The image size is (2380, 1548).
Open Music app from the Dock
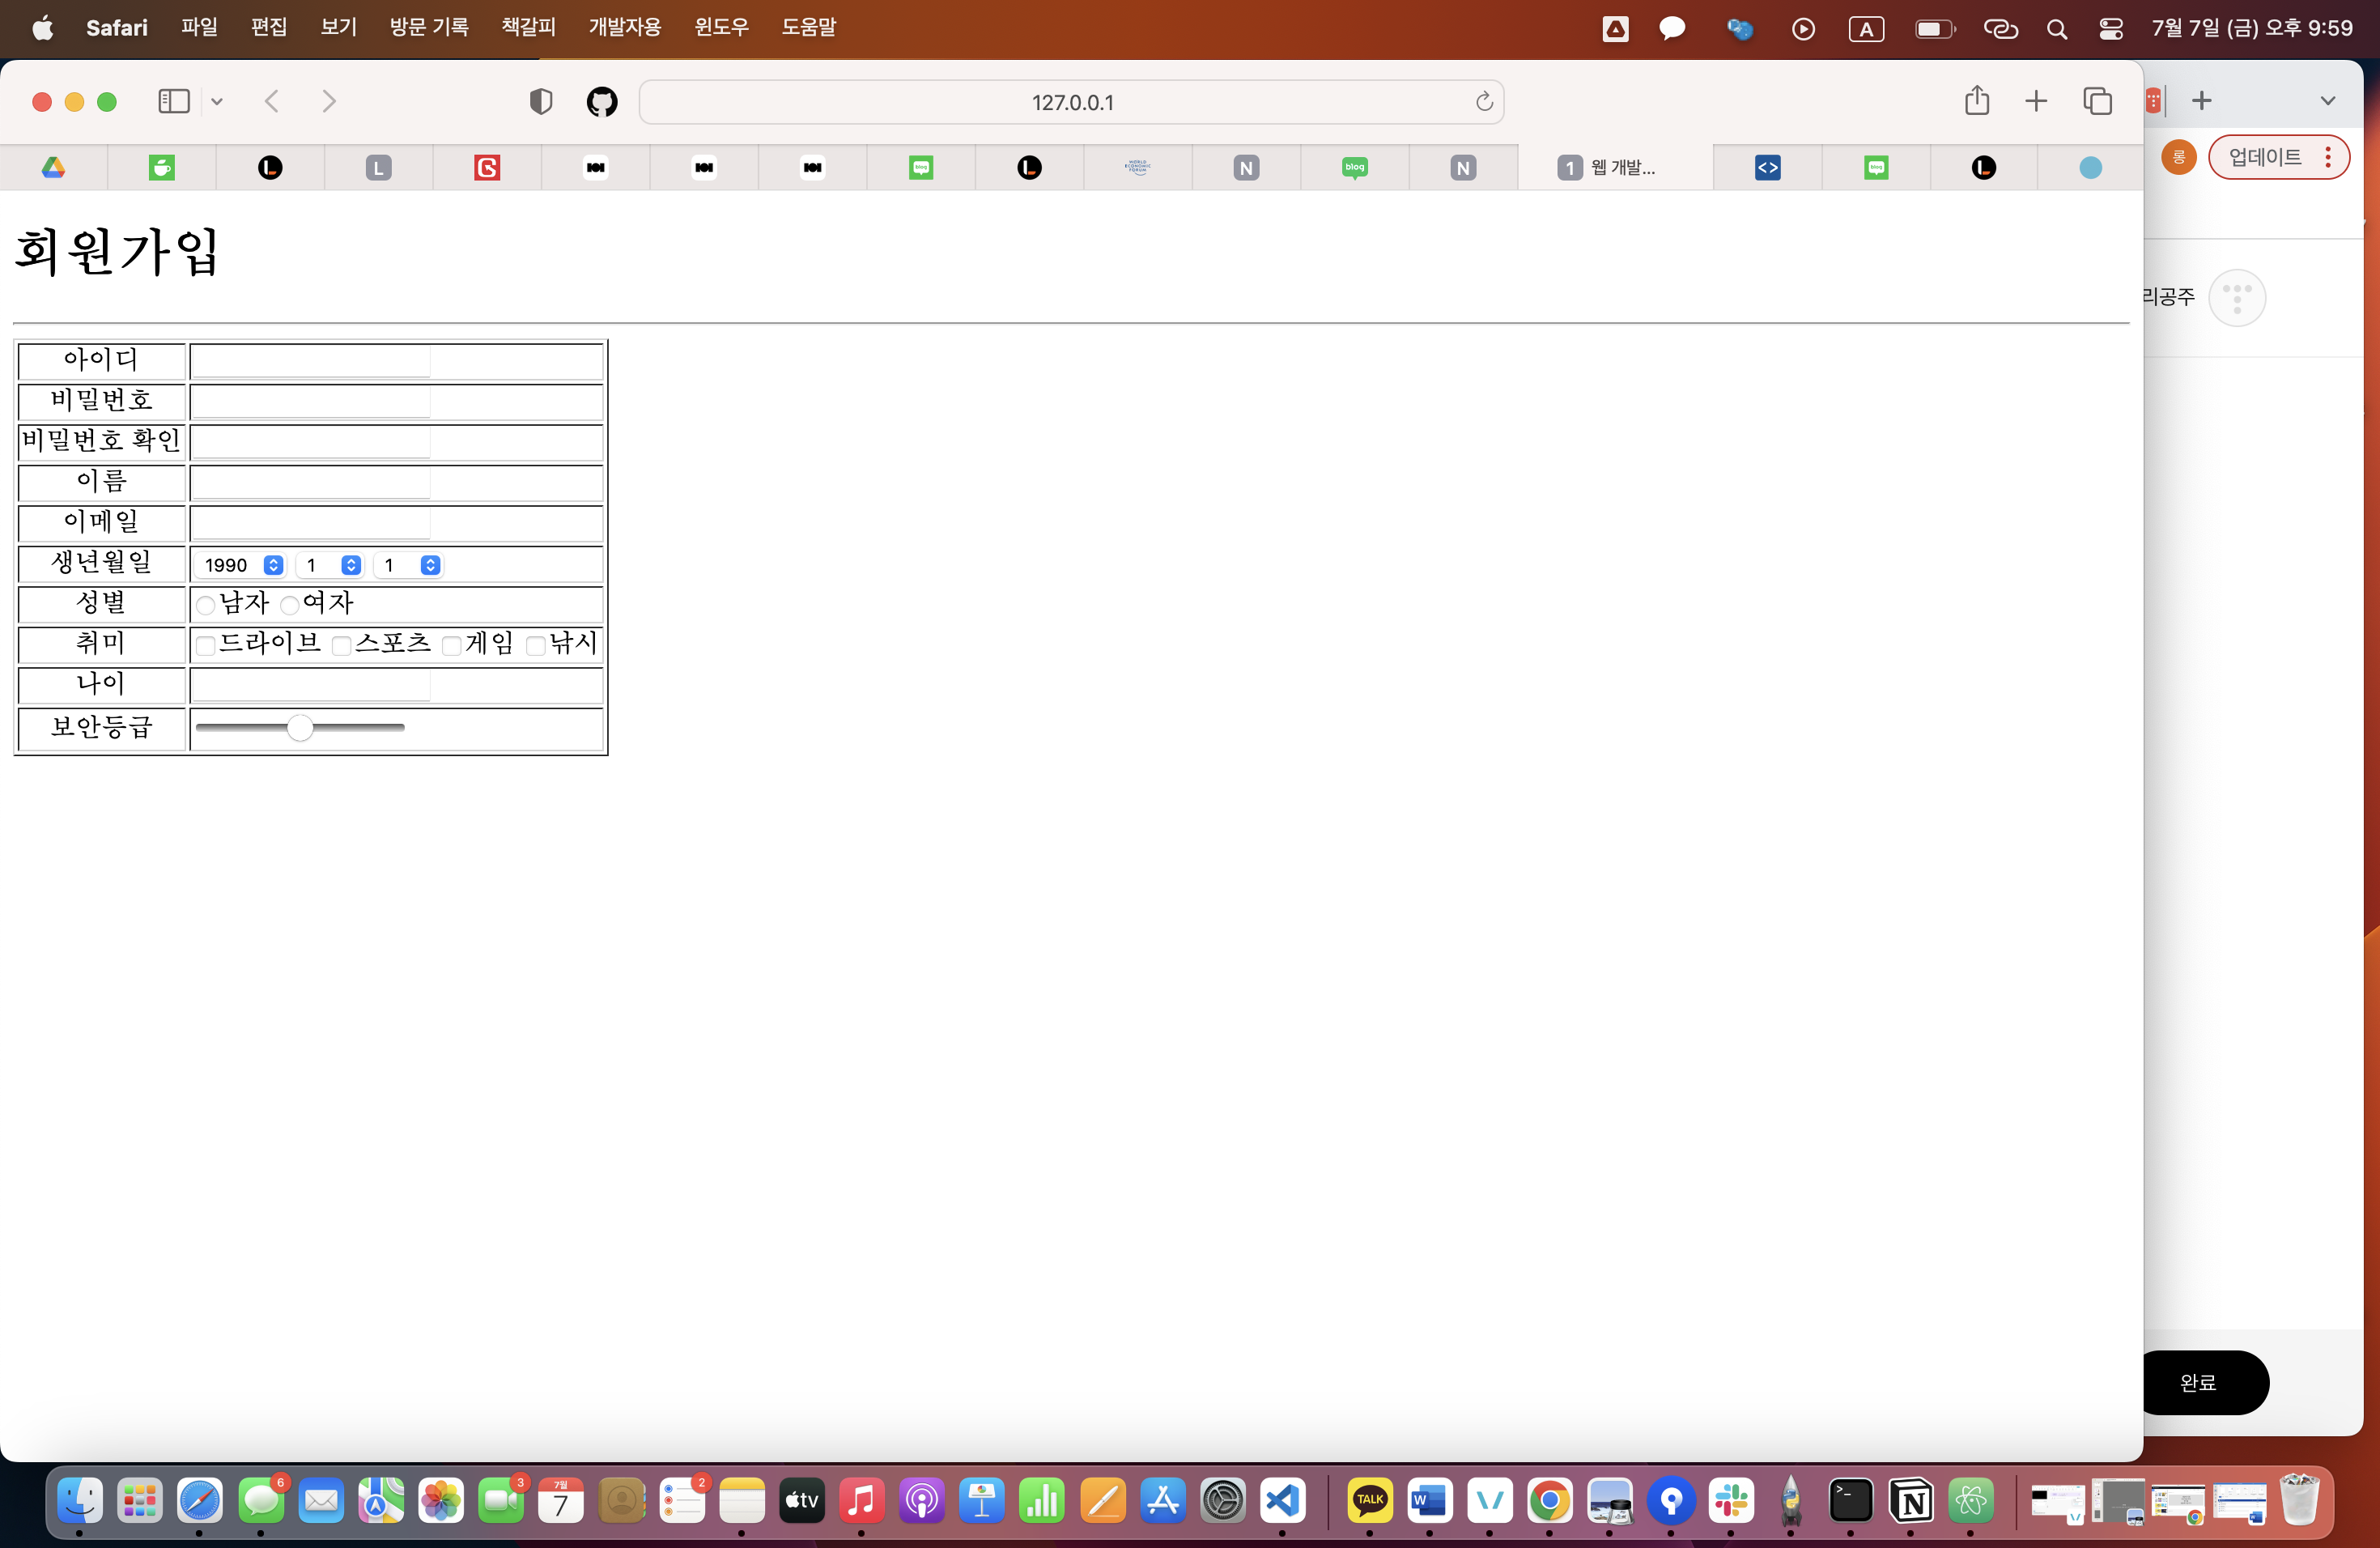[861, 1500]
